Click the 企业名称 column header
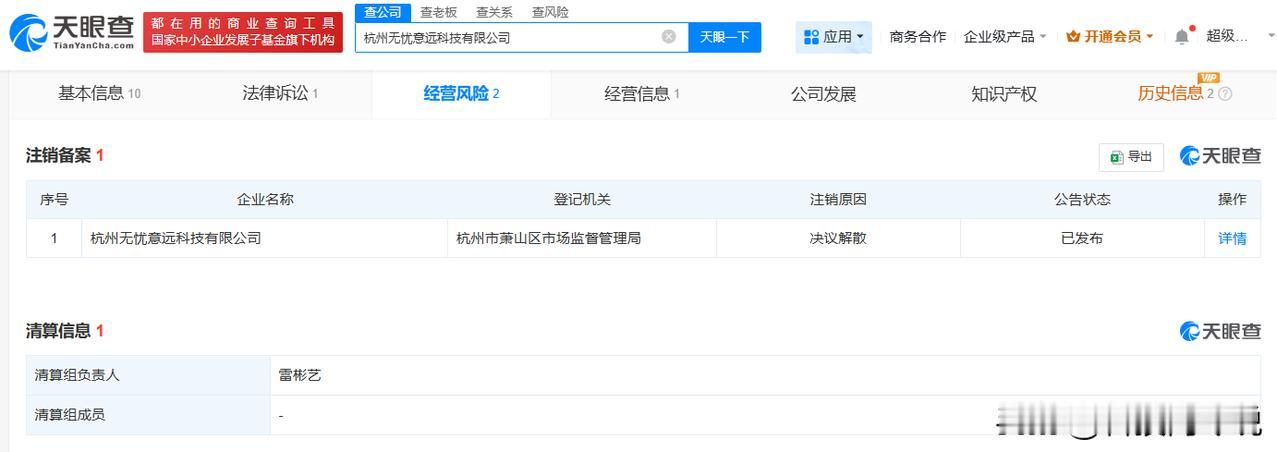Image resolution: width=1277 pixels, height=452 pixels. point(265,200)
